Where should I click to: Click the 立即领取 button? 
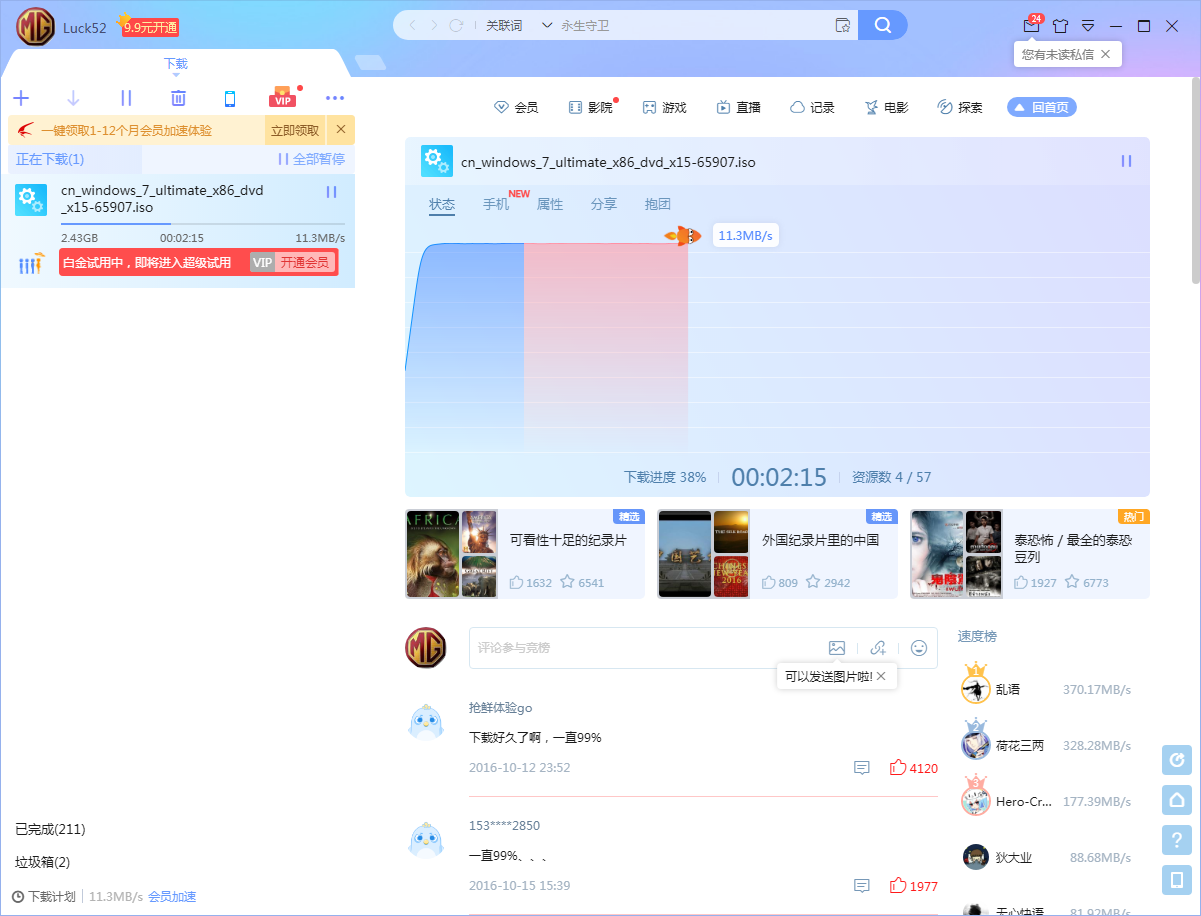coord(295,130)
